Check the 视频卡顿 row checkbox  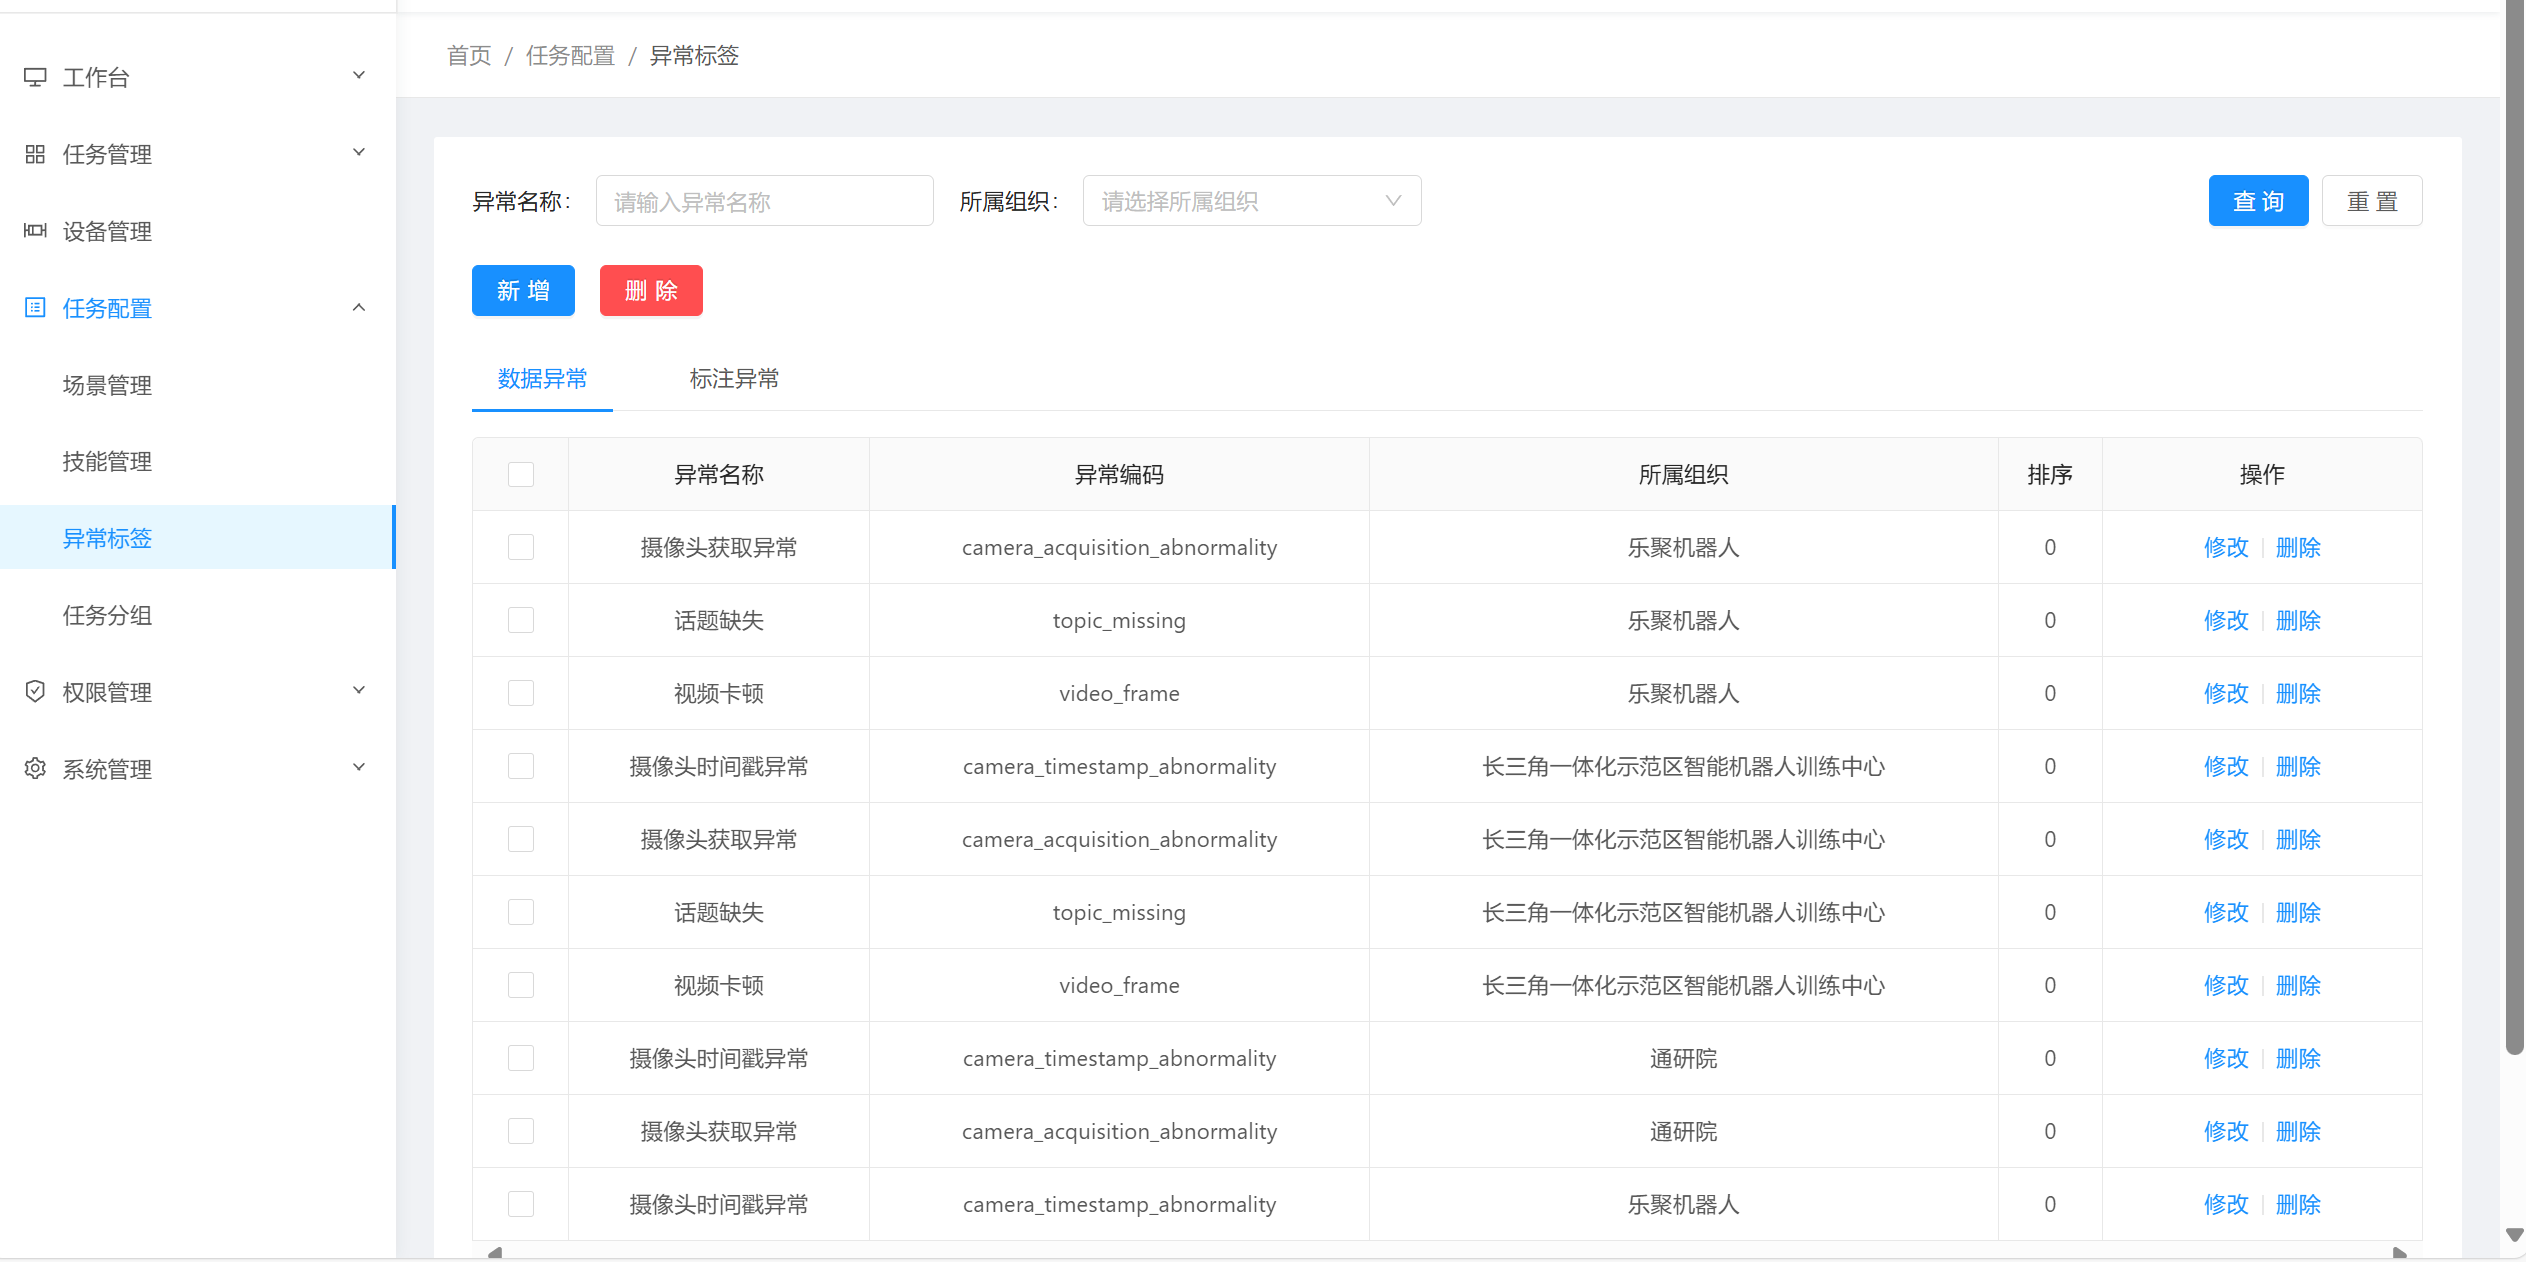521,692
